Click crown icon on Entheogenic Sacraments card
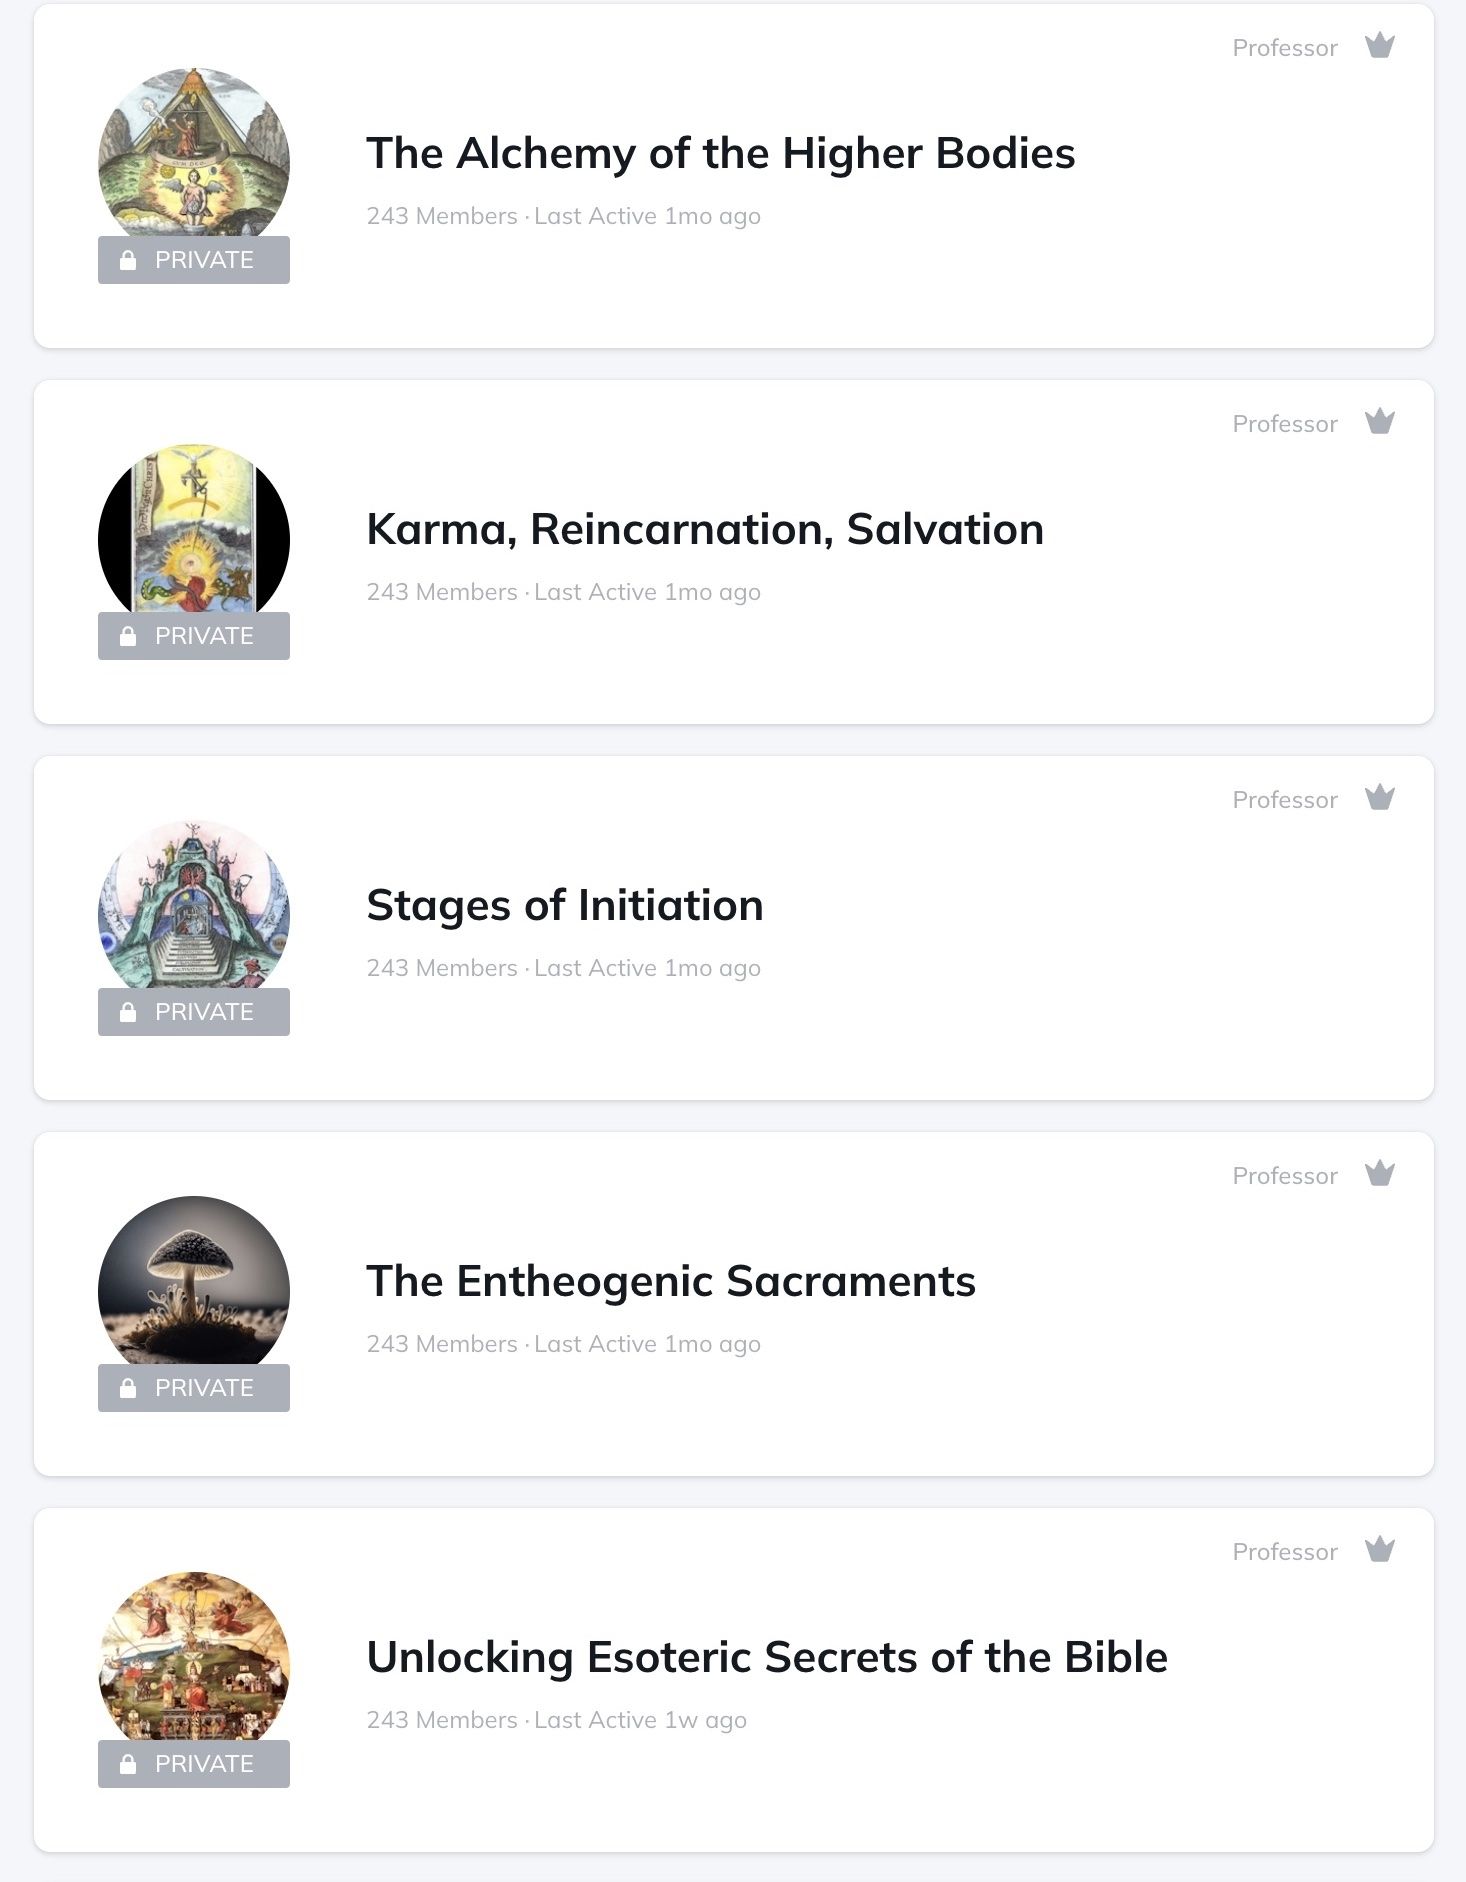Viewport: 1466px width, 1882px height. (x=1380, y=1174)
